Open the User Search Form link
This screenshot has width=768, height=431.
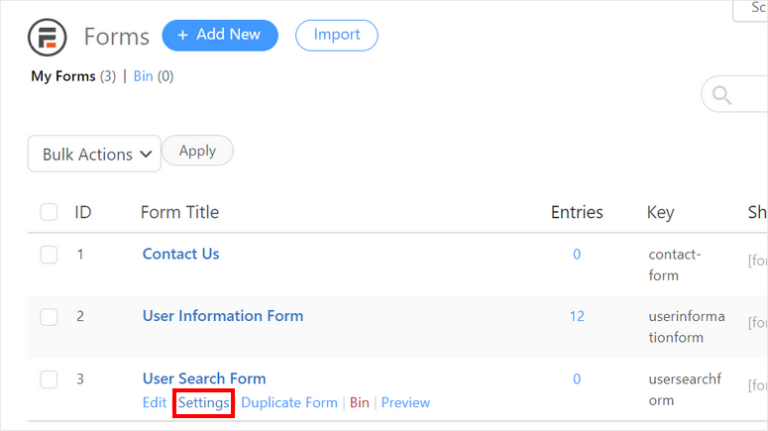(x=204, y=379)
